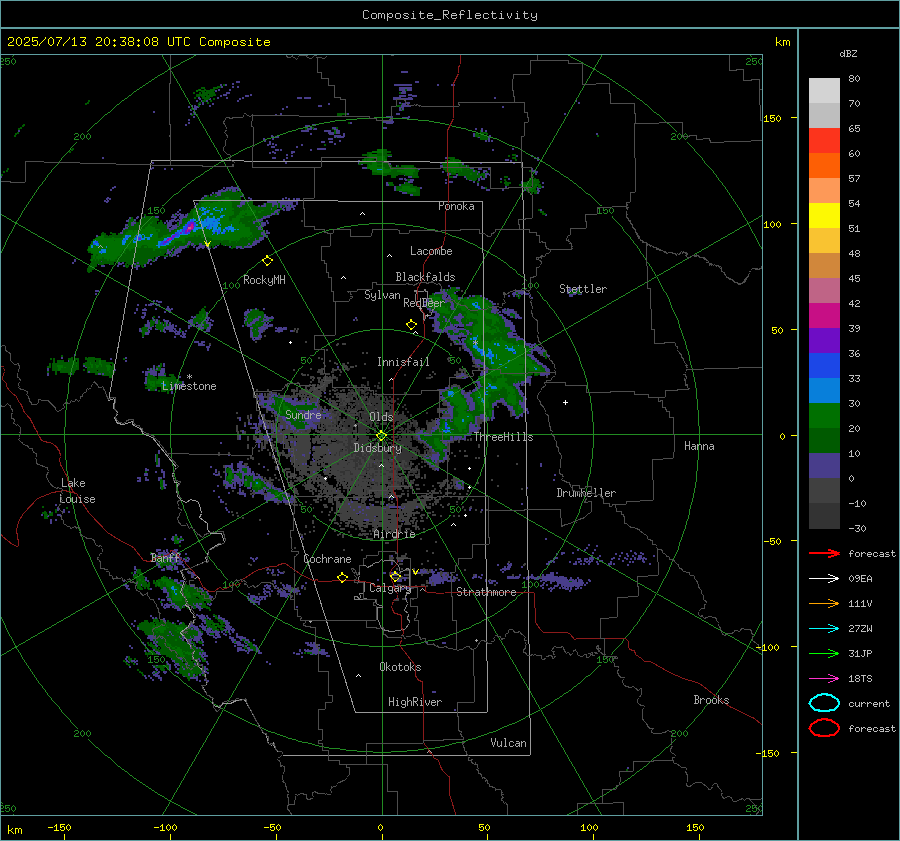The image size is (900, 841).
Task: Click the Olds city label
Action: click(x=381, y=417)
